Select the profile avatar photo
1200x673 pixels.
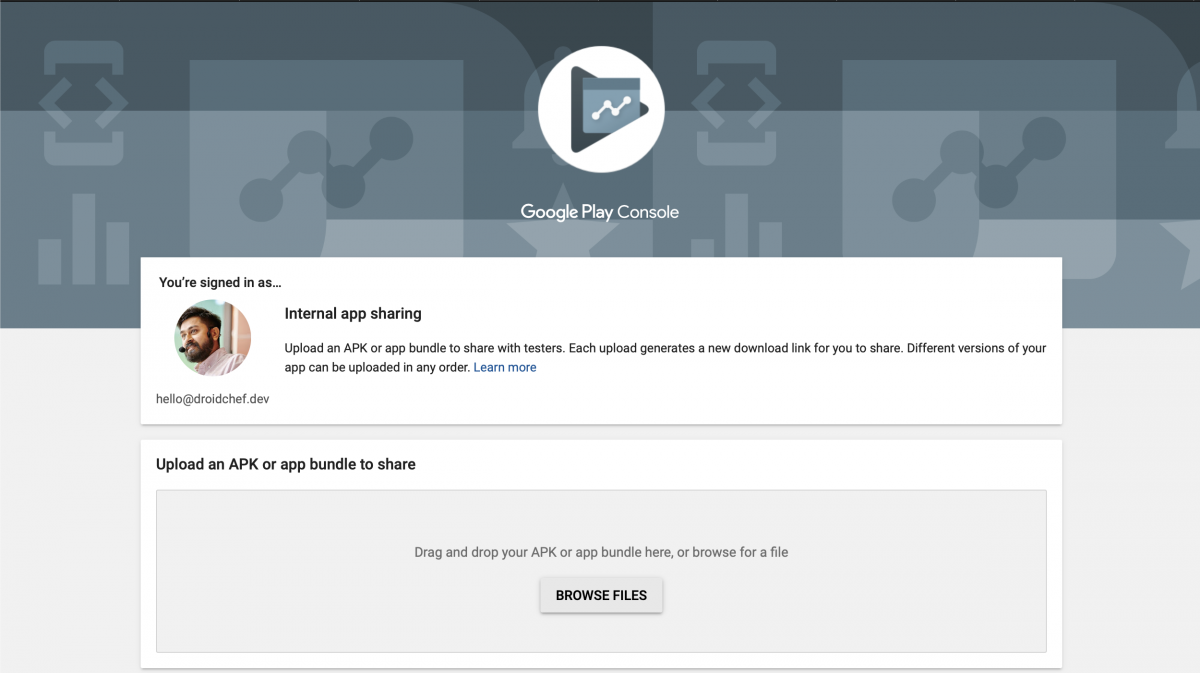coord(210,339)
